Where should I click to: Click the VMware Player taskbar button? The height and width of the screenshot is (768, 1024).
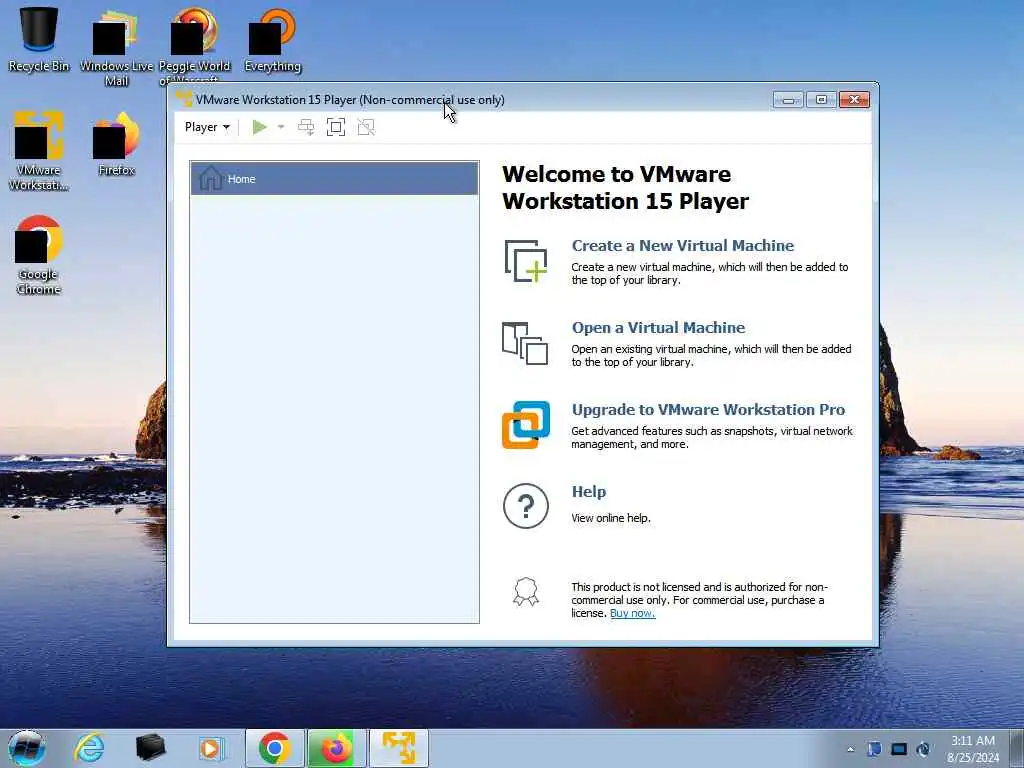point(399,748)
